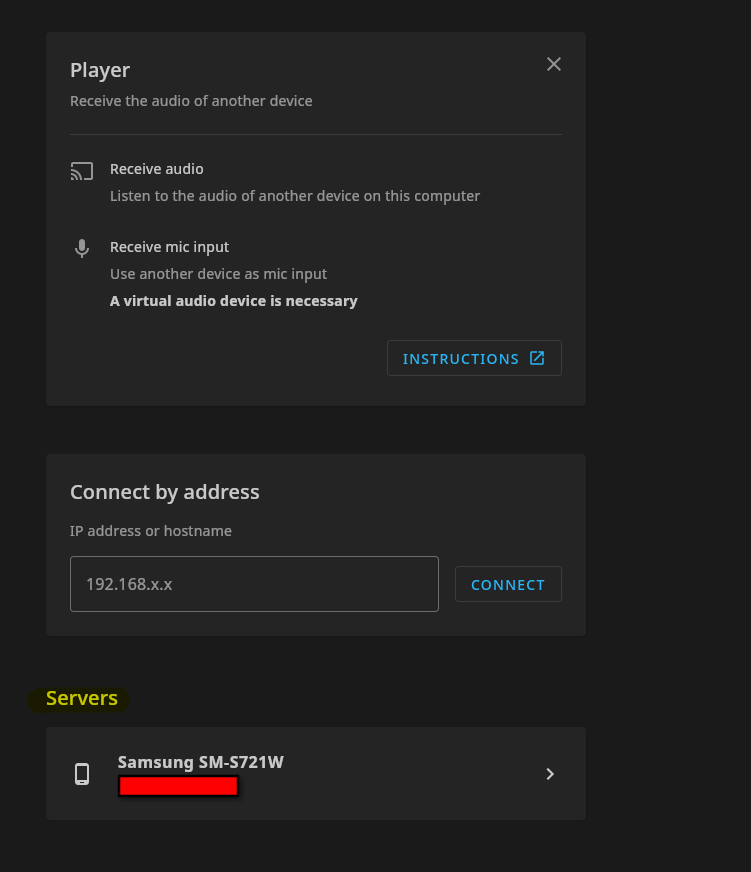
Task: Click 'Listen to the audio' description text
Action: pos(295,196)
